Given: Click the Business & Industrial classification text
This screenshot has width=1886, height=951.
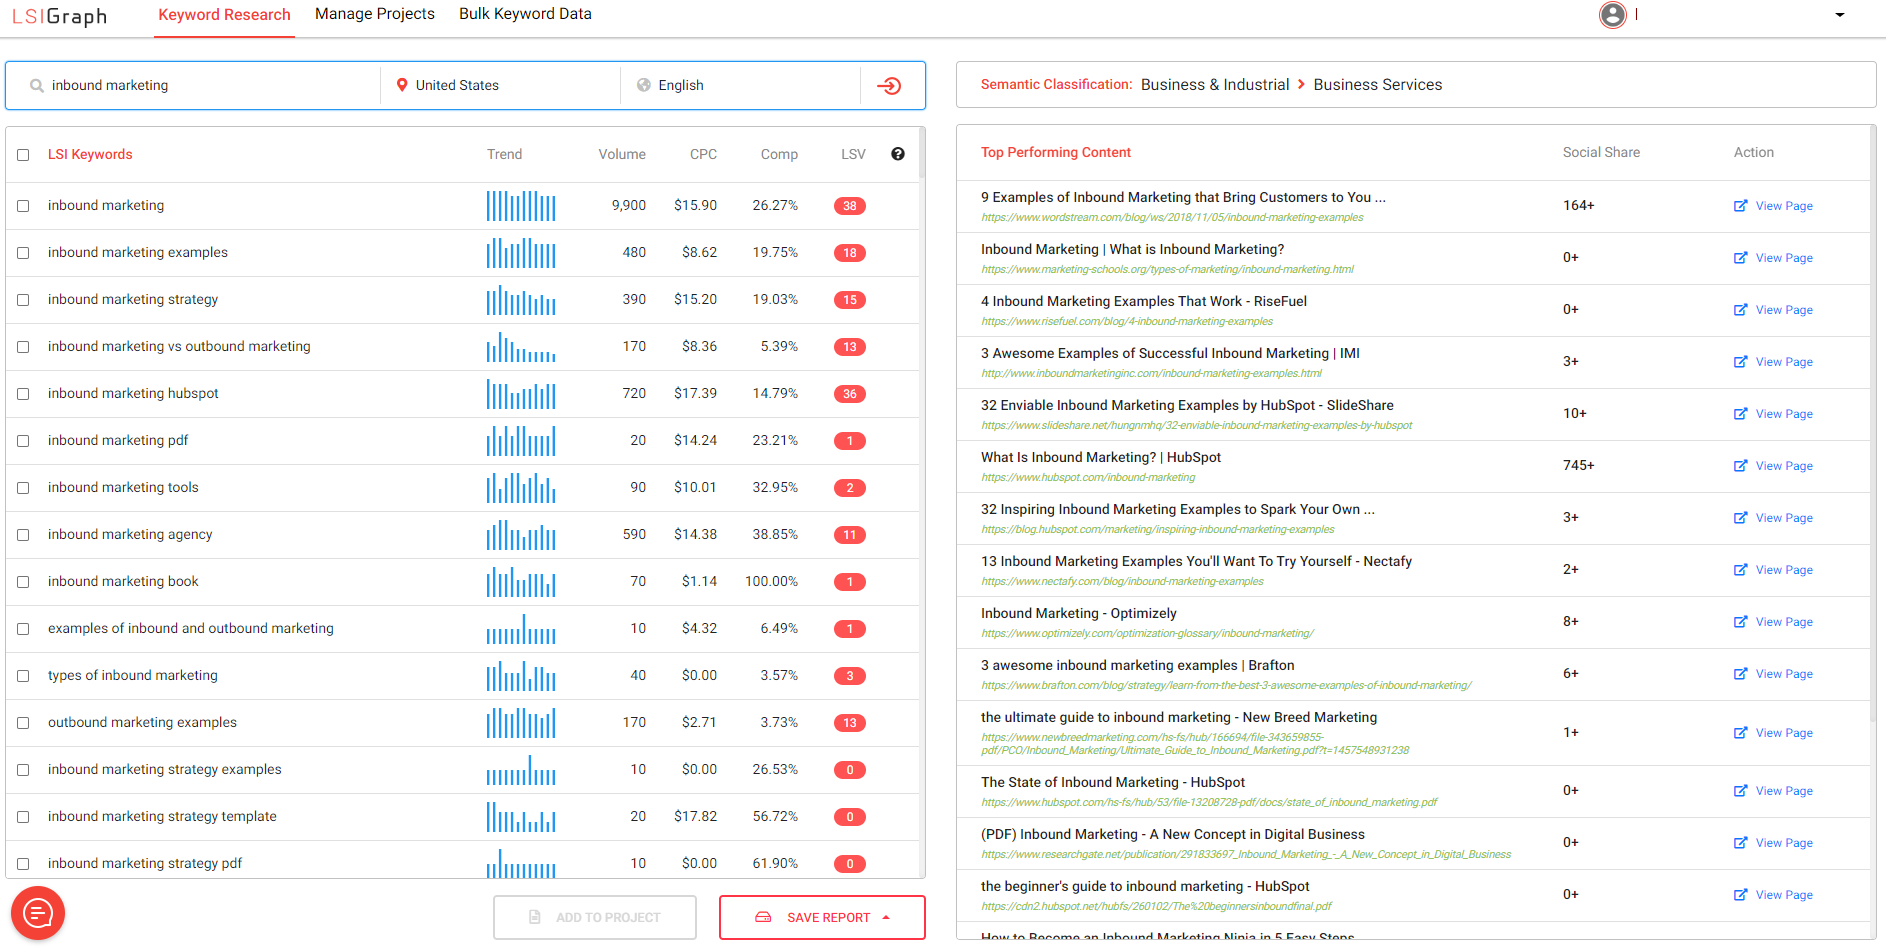Looking at the screenshot, I should point(1215,85).
